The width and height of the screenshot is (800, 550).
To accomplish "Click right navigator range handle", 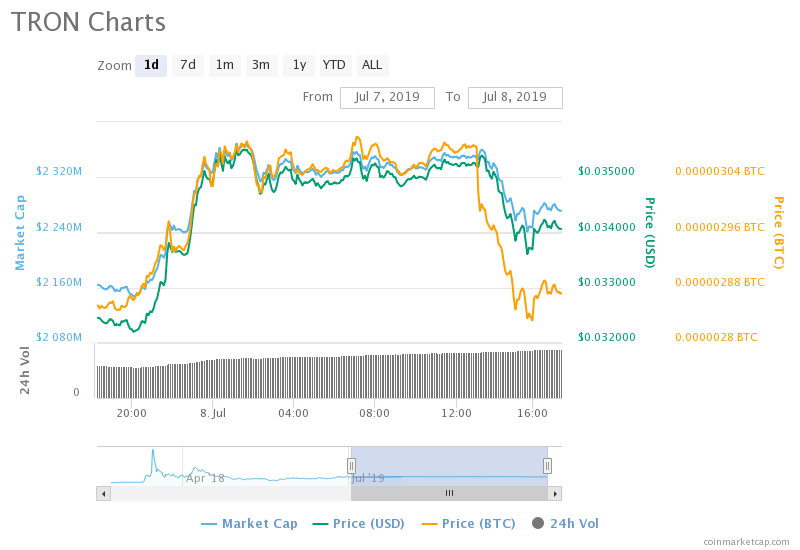I will point(547,465).
